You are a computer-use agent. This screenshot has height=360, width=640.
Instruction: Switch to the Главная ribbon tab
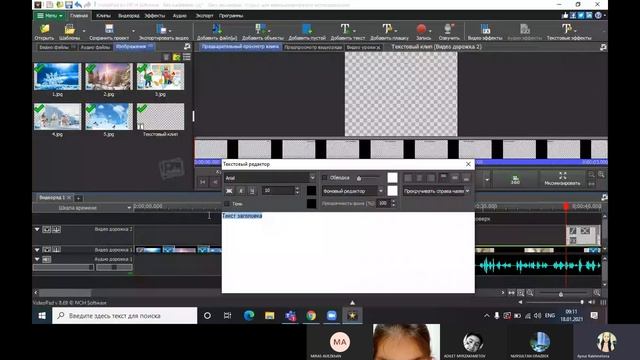pos(79,16)
